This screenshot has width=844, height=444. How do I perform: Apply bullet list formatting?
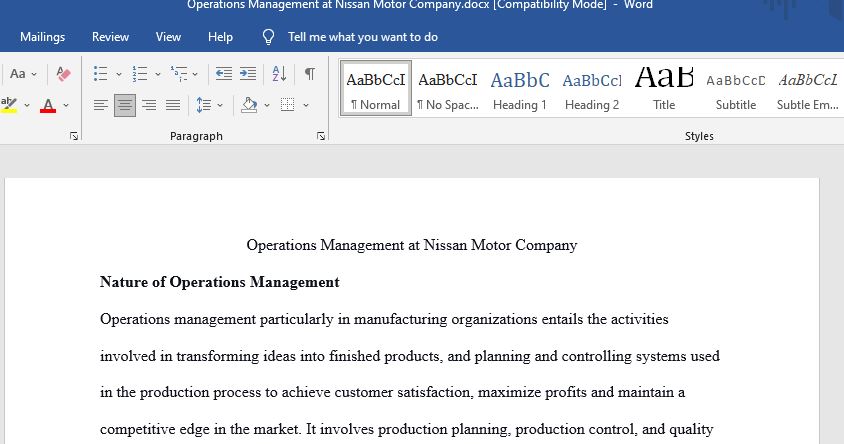click(x=101, y=74)
